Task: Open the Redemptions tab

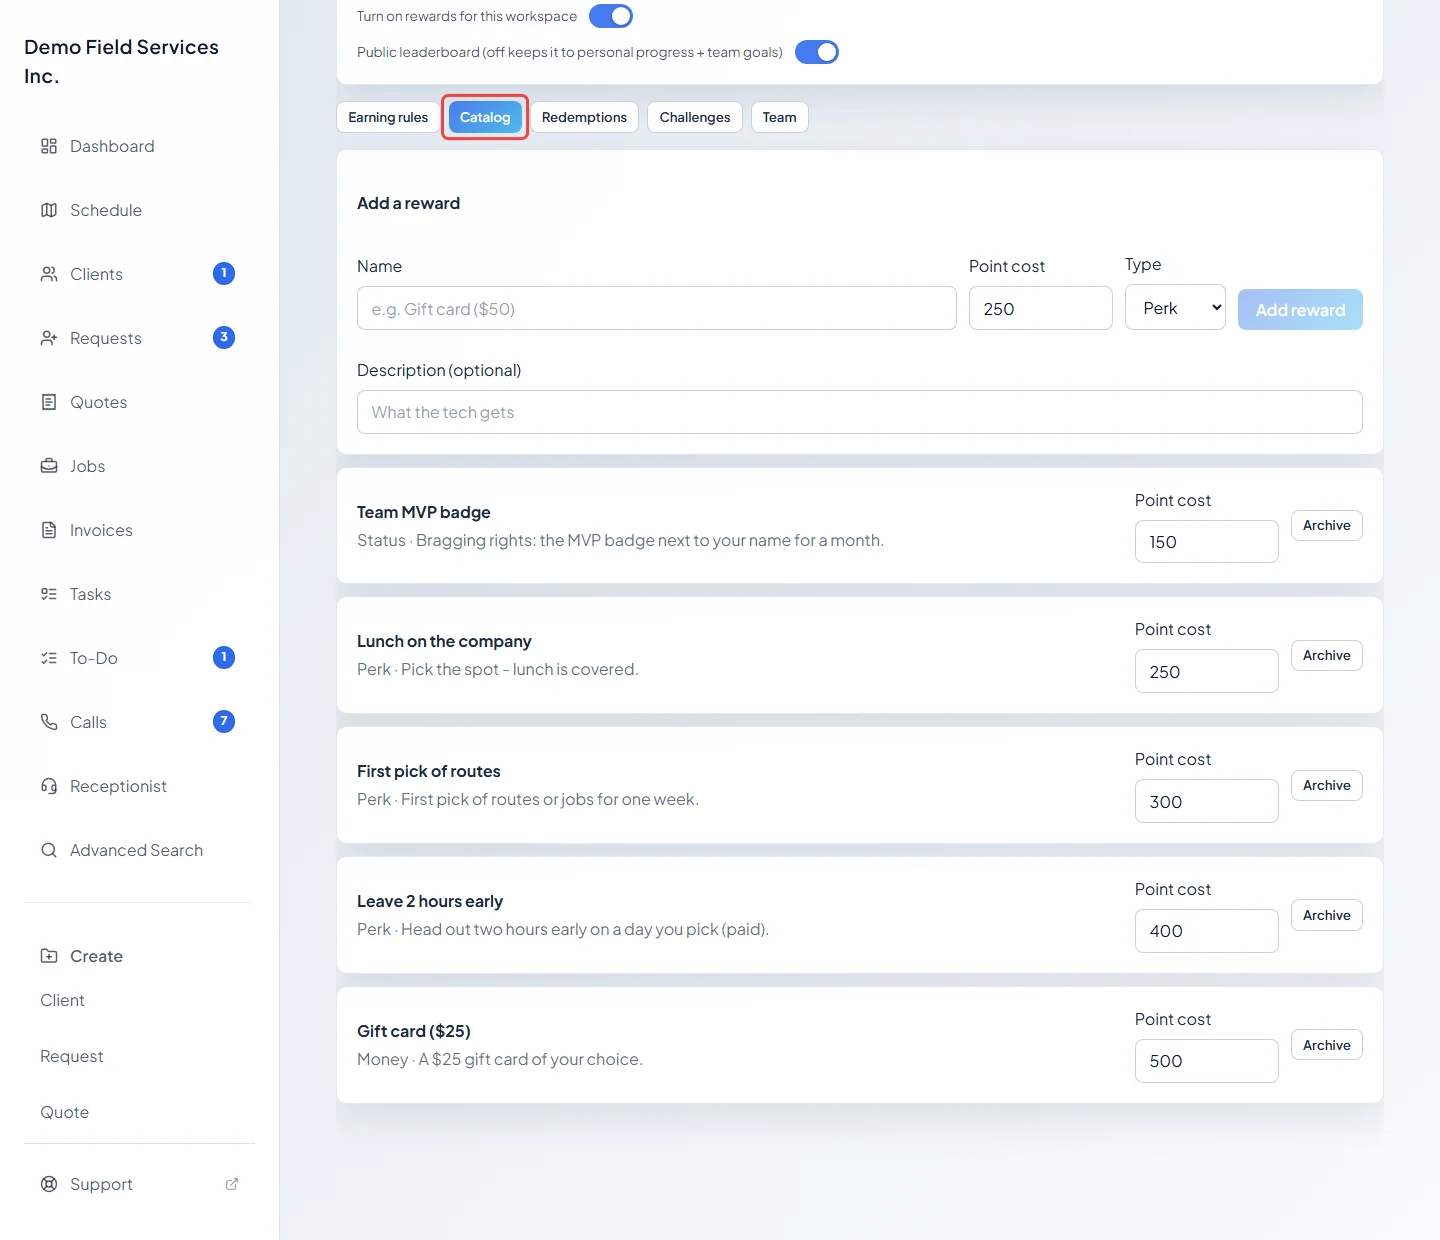Action: 584,117
